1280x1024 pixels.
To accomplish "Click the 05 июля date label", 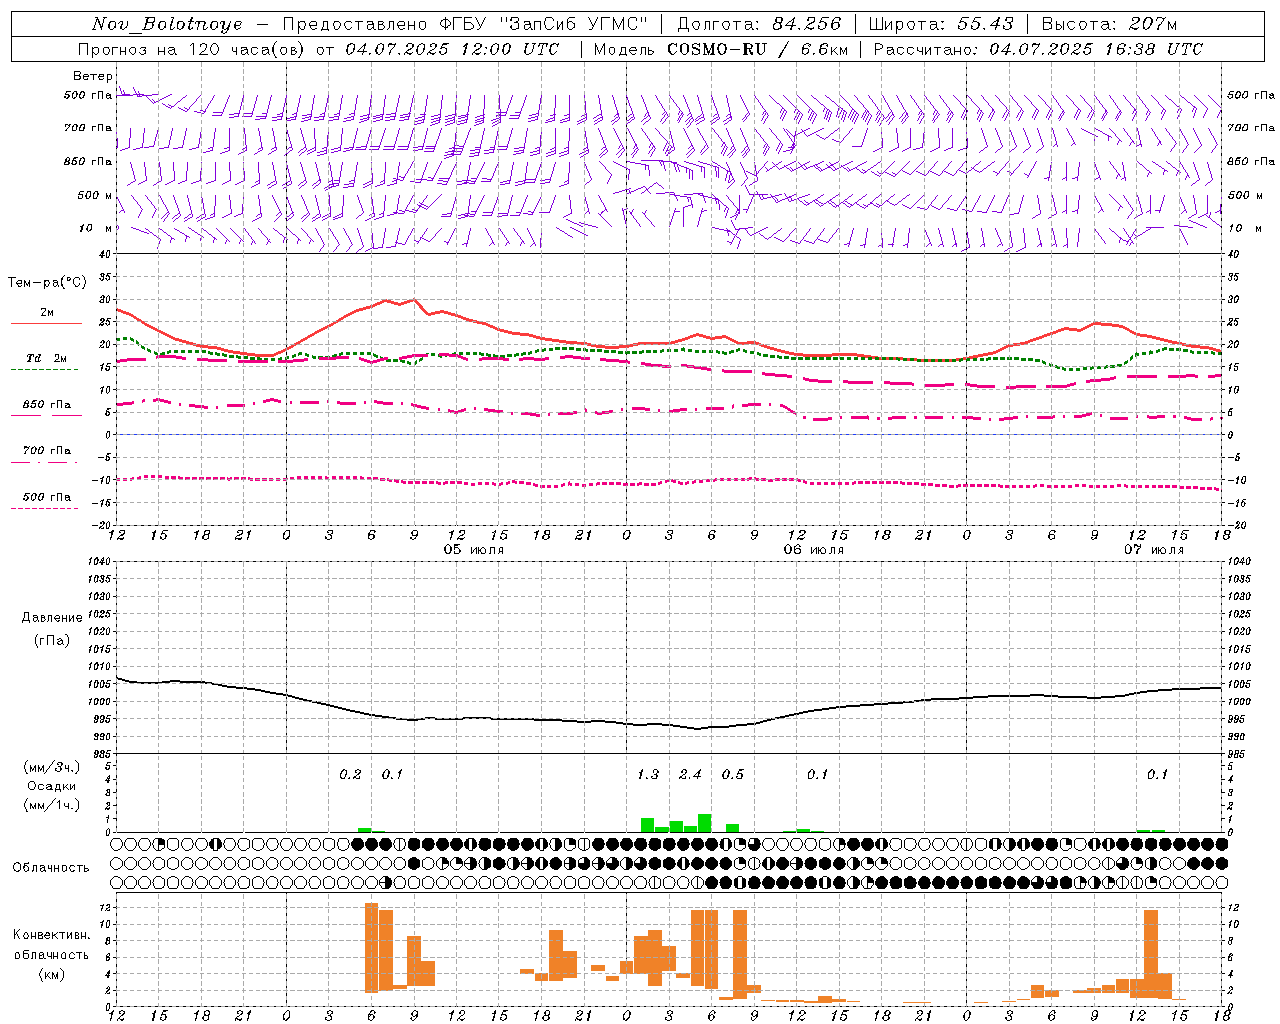I will (x=474, y=550).
